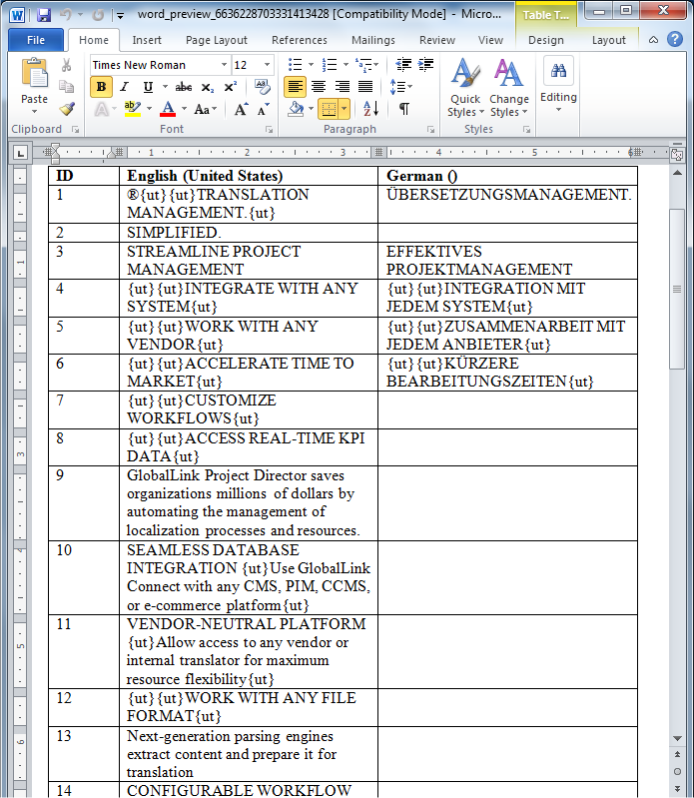
Task: Increase indent icon
Action: coord(425,65)
